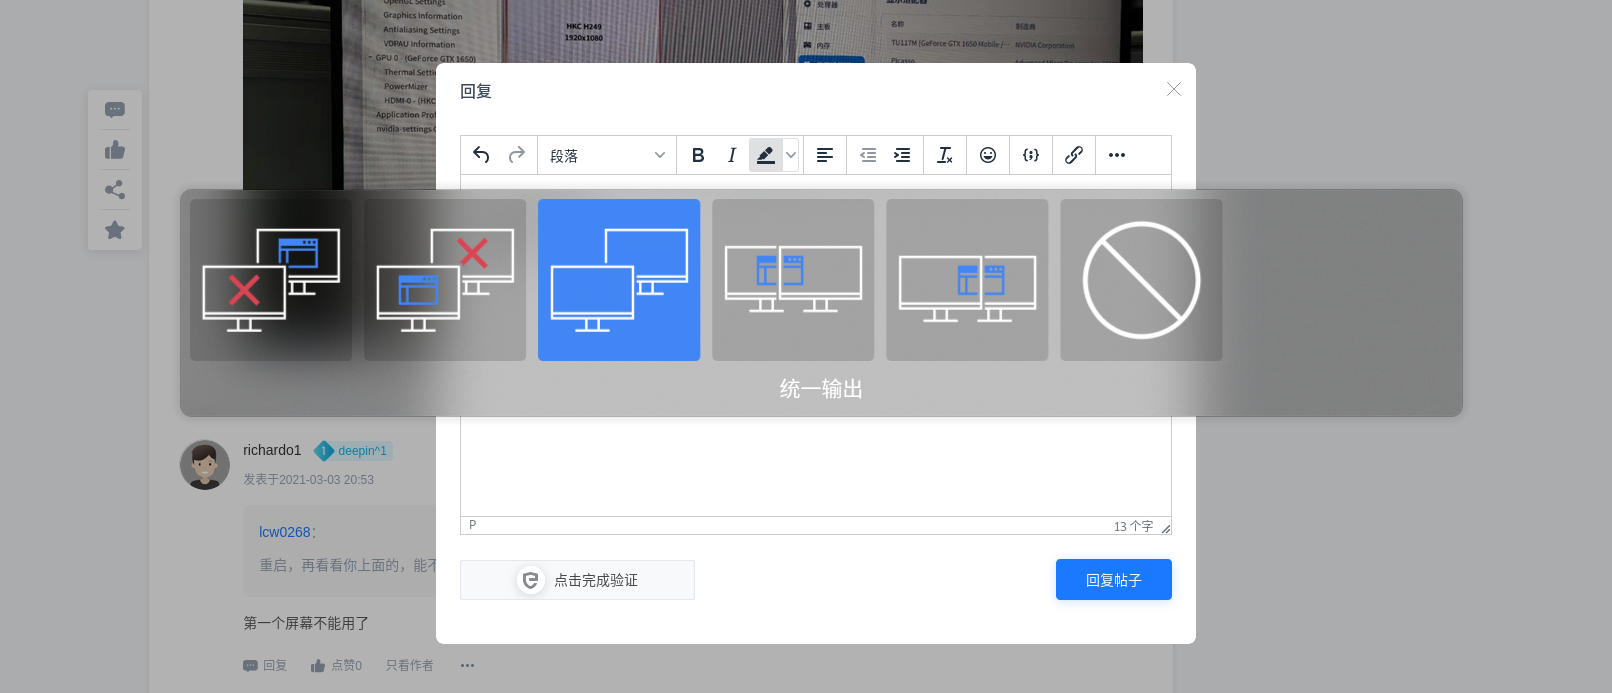Like richardo1's post with 点赞0
This screenshot has height=693, width=1612.
coord(336,665)
